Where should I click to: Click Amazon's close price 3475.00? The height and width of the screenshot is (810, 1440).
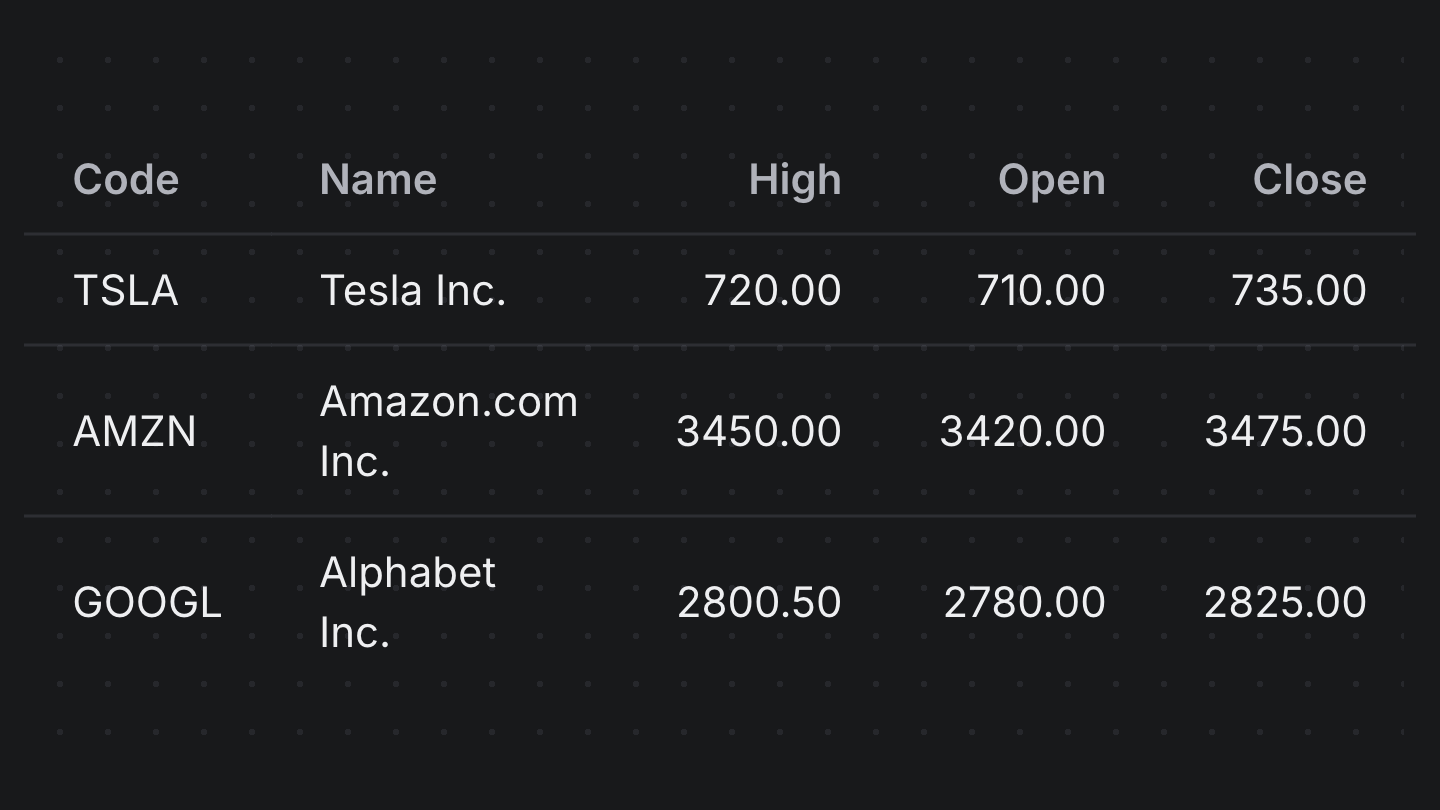click(x=1285, y=432)
